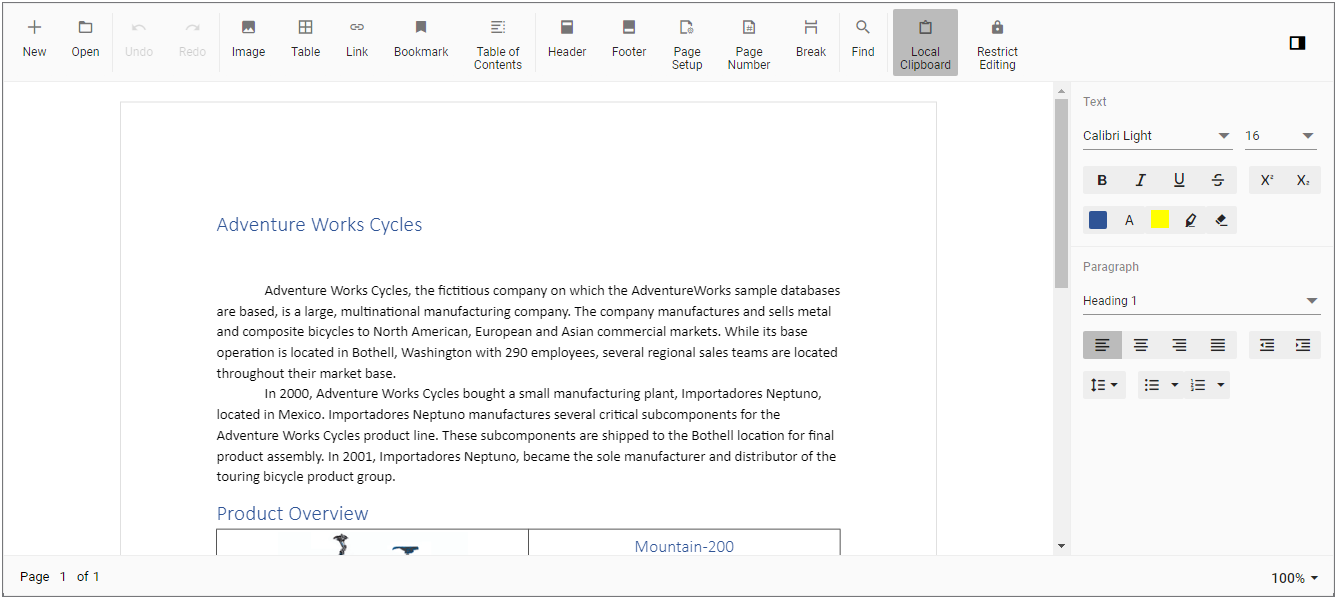Click the highlighter pen icon
This screenshot has height=600, width=1337.
[1190, 220]
